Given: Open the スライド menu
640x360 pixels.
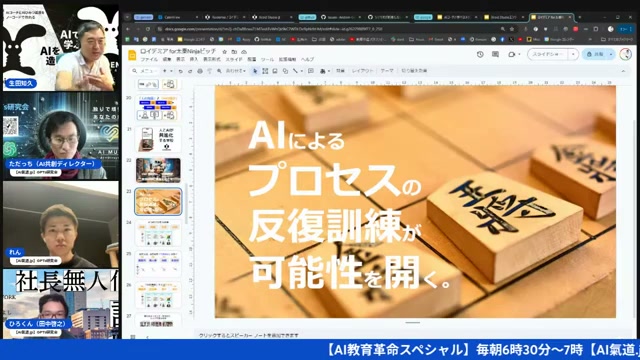Looking at the screenshot, I should pyautogui.click(x=234, y=60).
